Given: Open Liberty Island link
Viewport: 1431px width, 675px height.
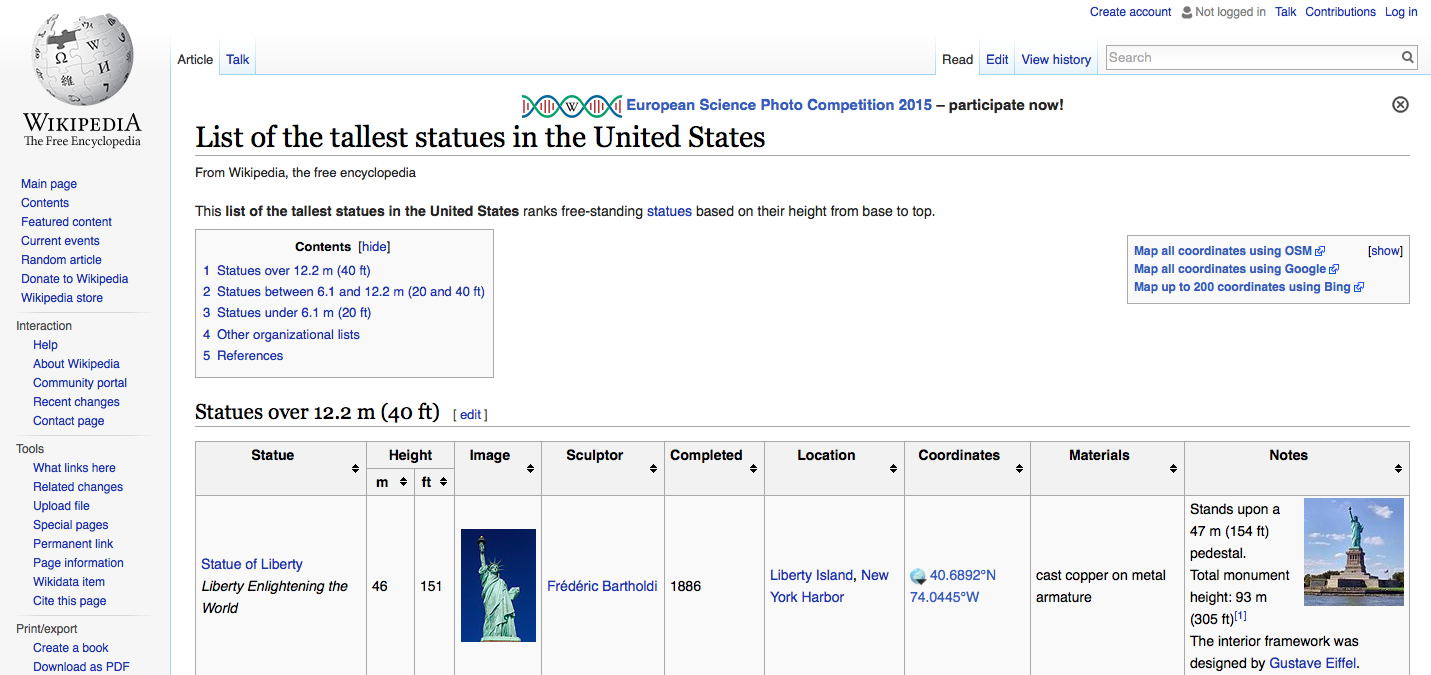Looking at the screenshot, I should click(811, 576).
